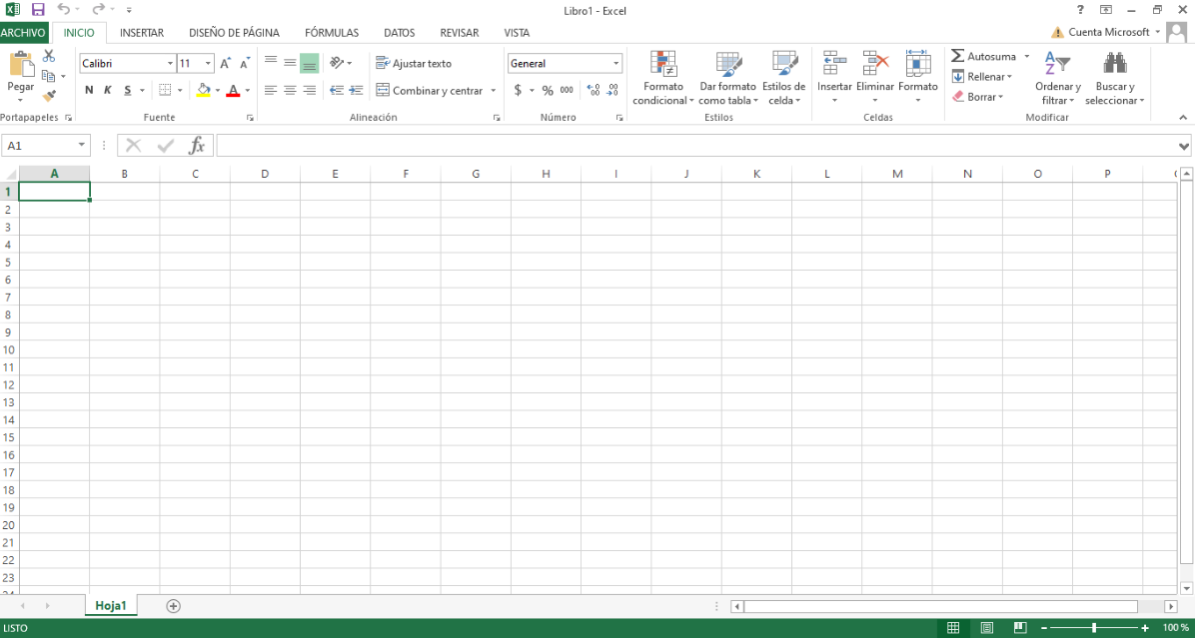Image resolution: width=1195 pixels, height=639 pixels.
Task: Open the General number format dropdown
Action: 616,64
